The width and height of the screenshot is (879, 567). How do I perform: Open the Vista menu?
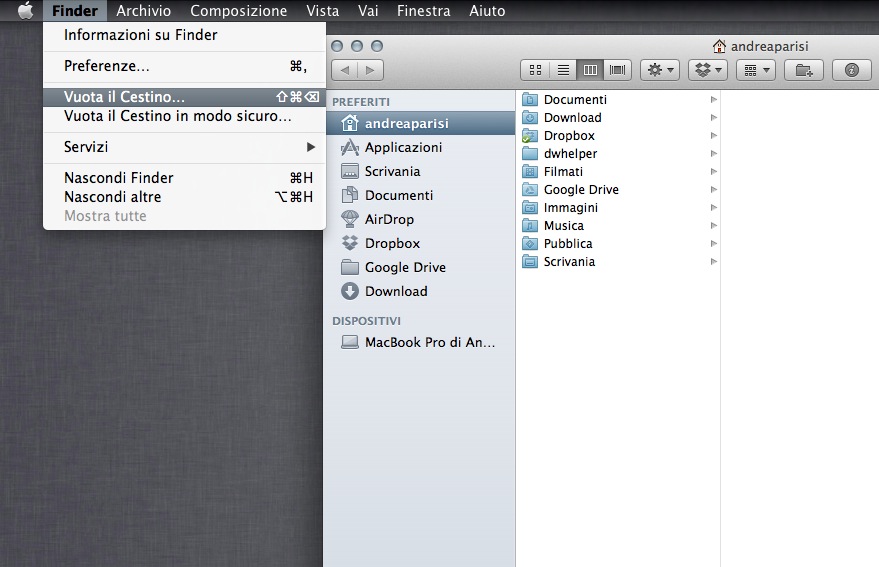(322, 11)
